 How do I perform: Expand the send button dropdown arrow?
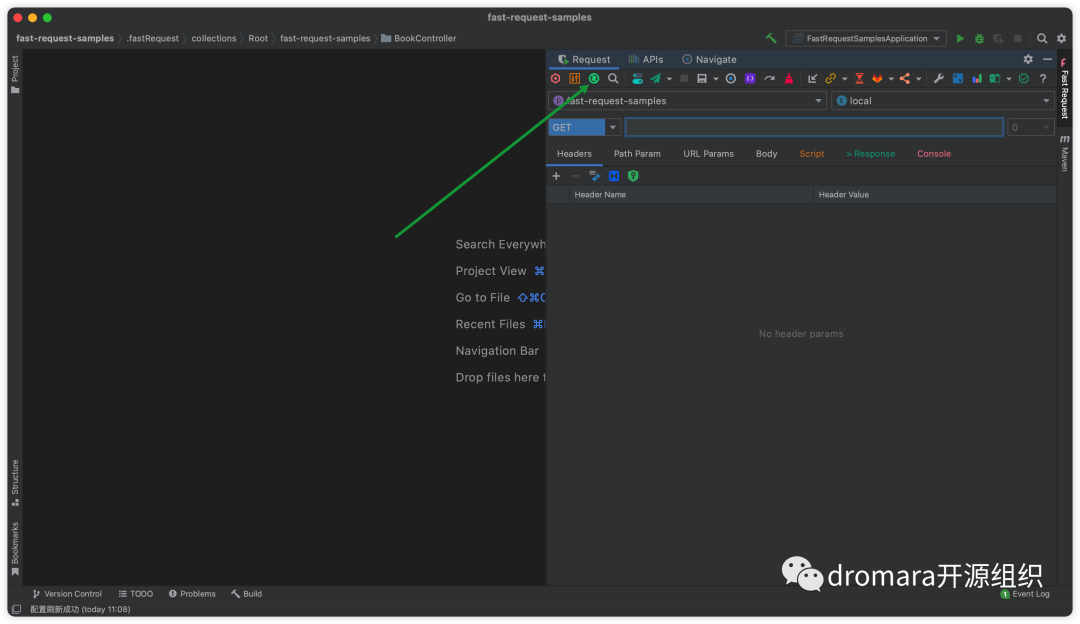(x=669, y=79)
